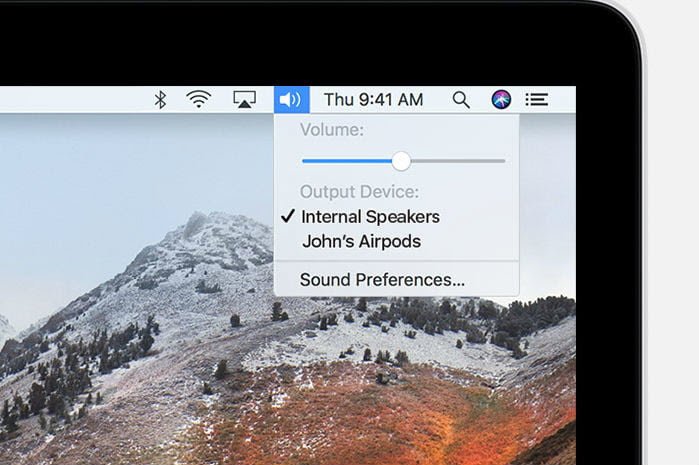Viewport: 699px width, 465px height.
Task: Click the Volume: label
Action: [332, 130]
